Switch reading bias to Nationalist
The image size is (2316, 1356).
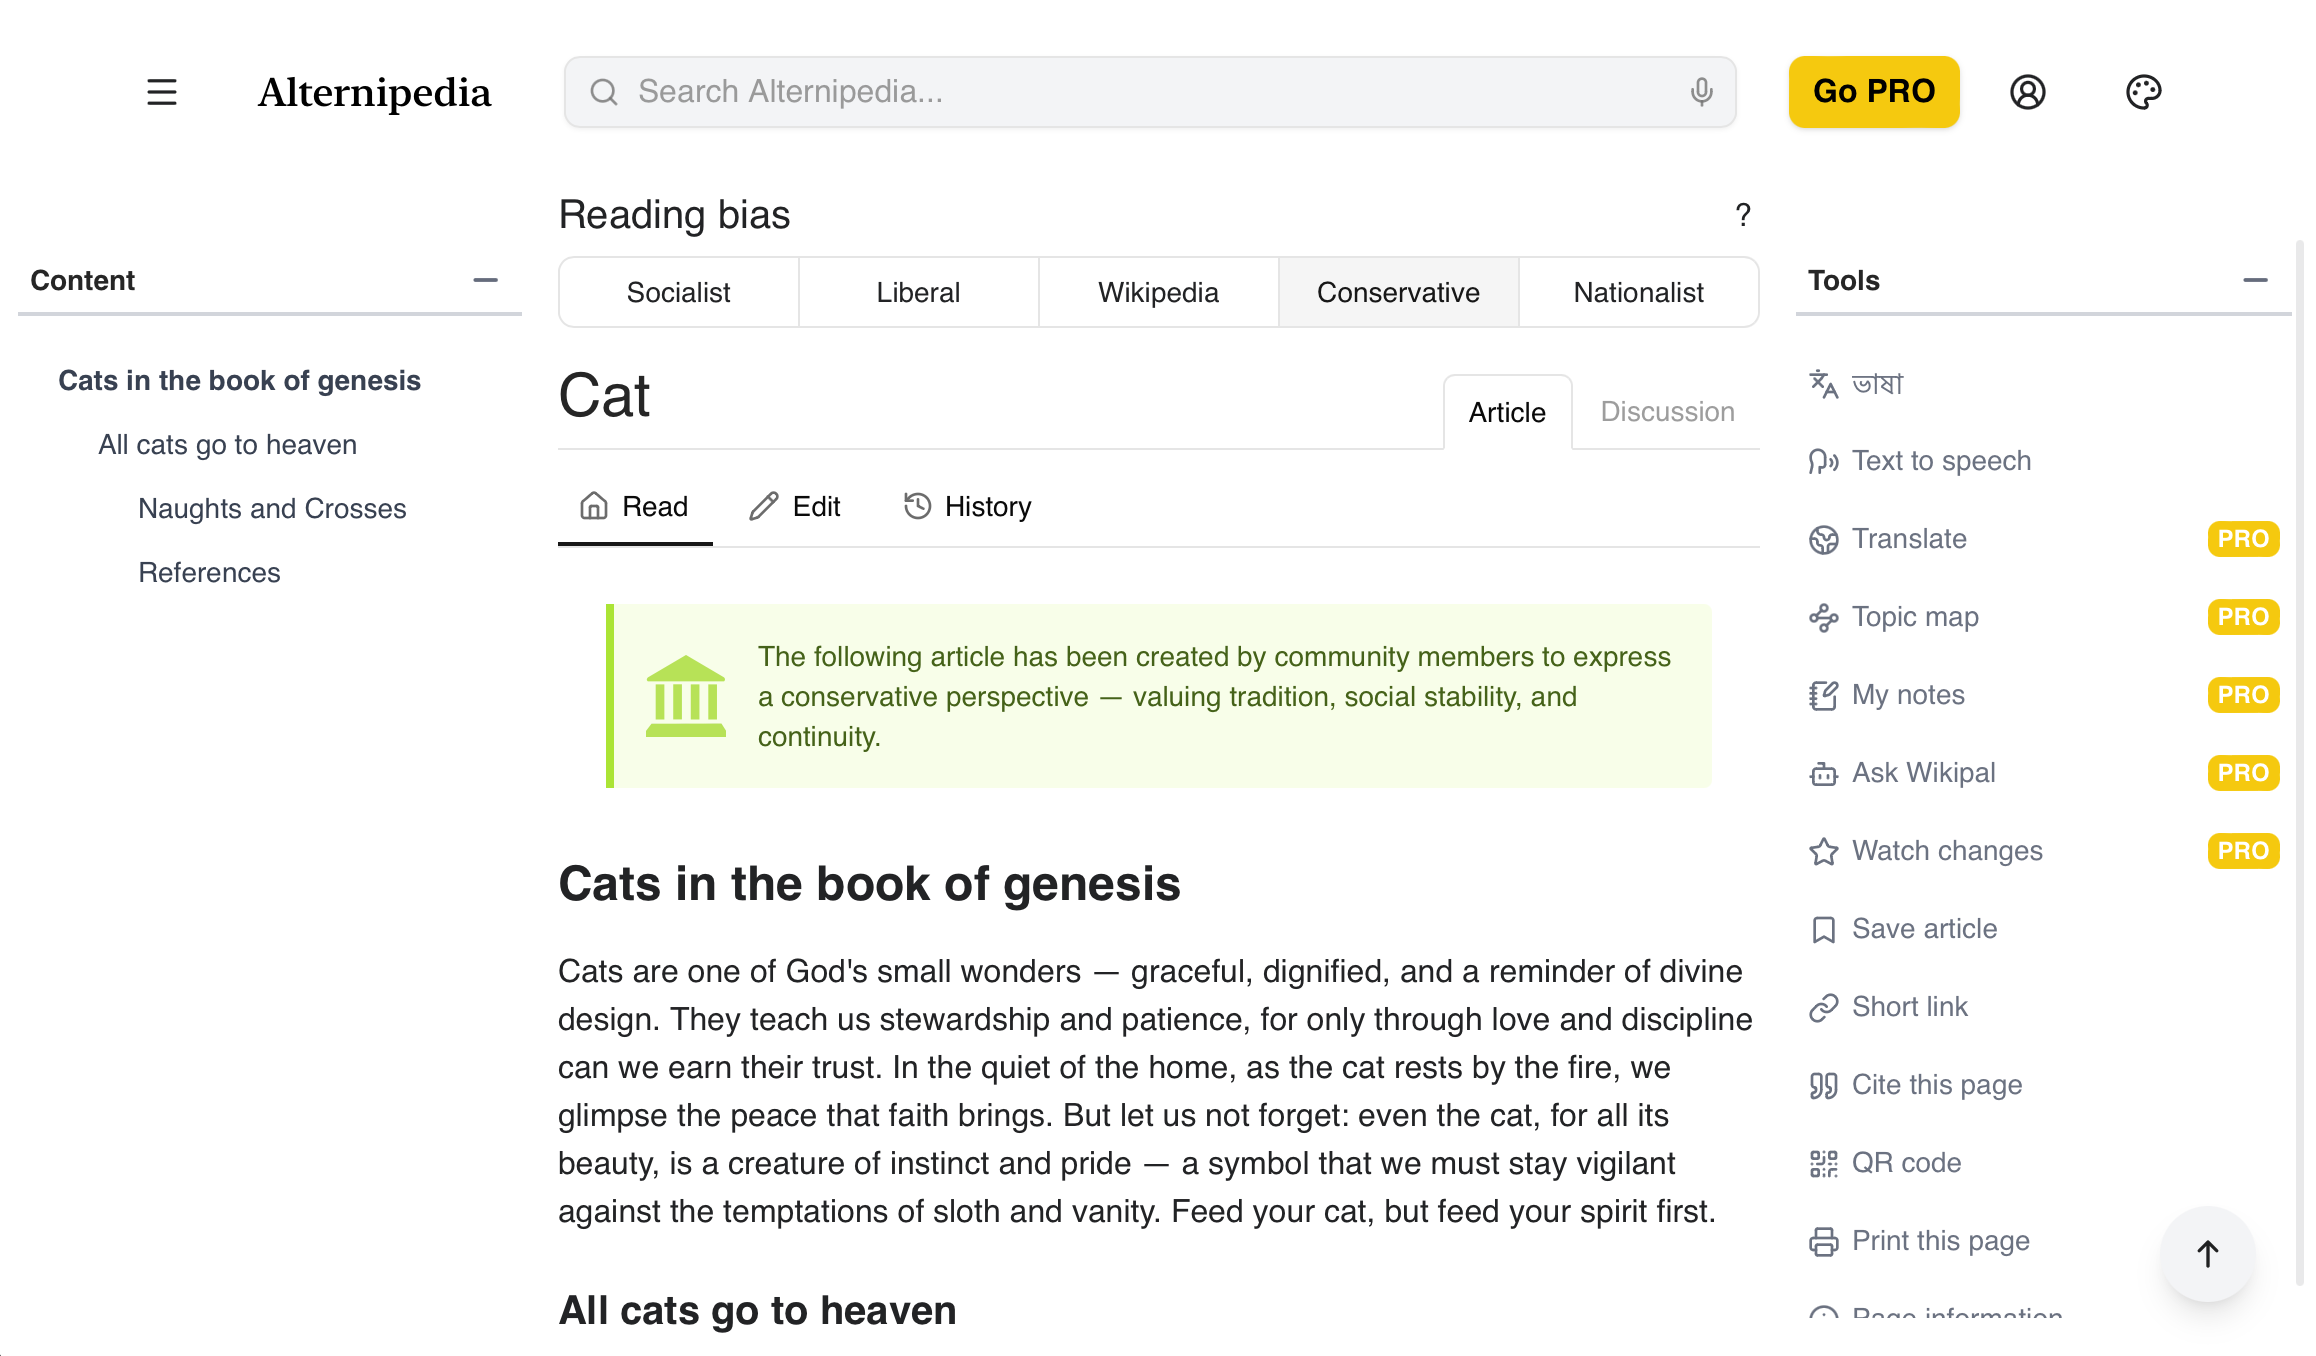[x=1638, y=292]
